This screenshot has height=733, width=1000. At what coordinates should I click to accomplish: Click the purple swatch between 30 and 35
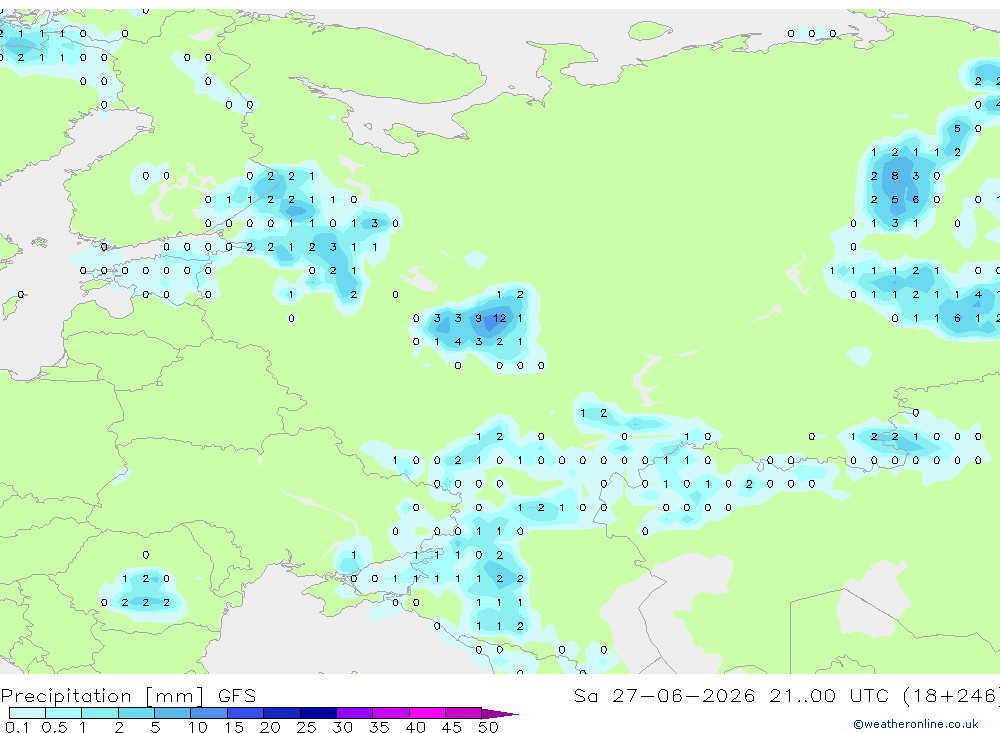(354, 713)
